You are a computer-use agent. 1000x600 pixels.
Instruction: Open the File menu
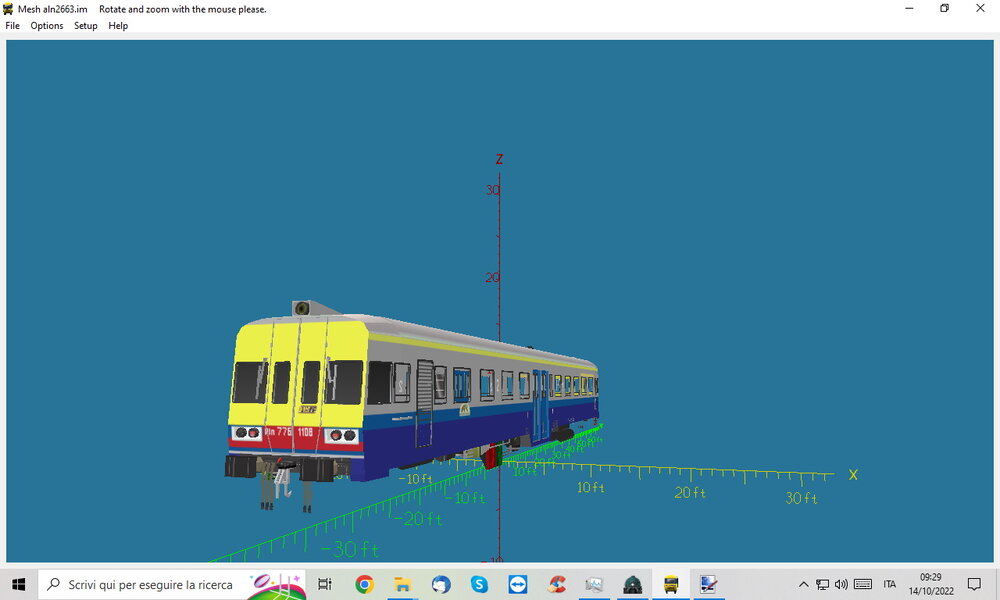pyautogui.click(x=12, y=26)
